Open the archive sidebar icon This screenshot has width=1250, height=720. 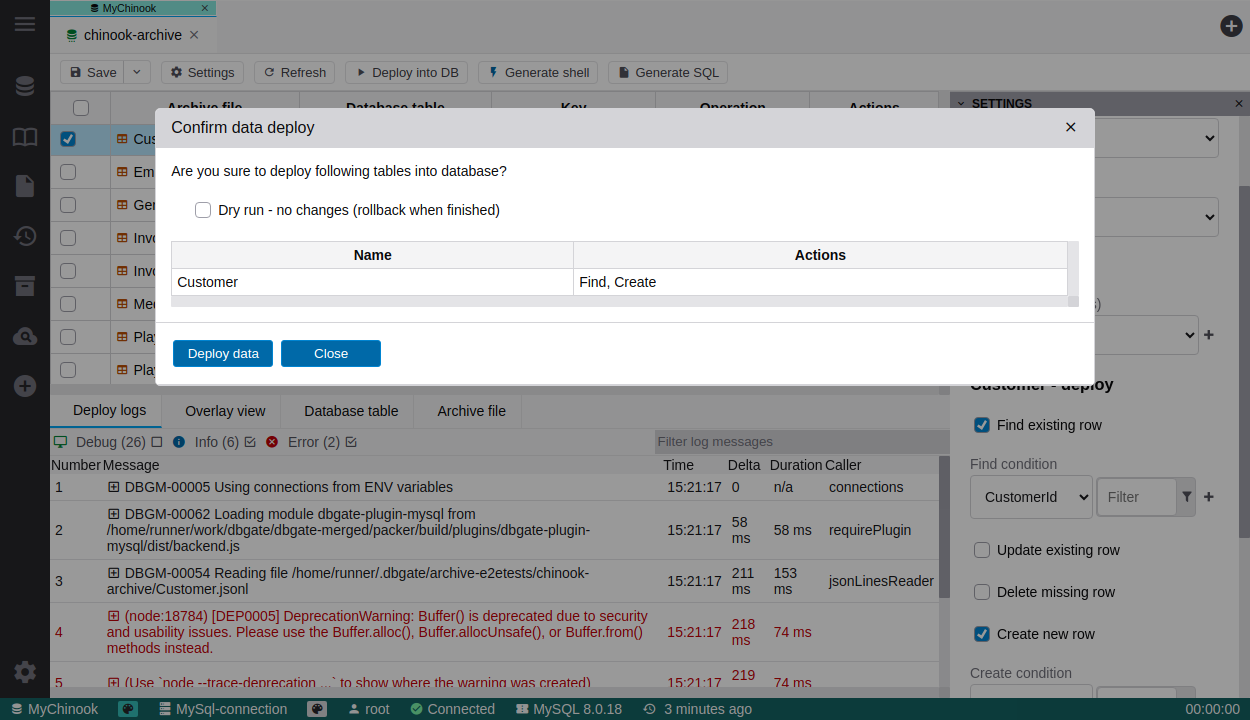coord(25,286)
